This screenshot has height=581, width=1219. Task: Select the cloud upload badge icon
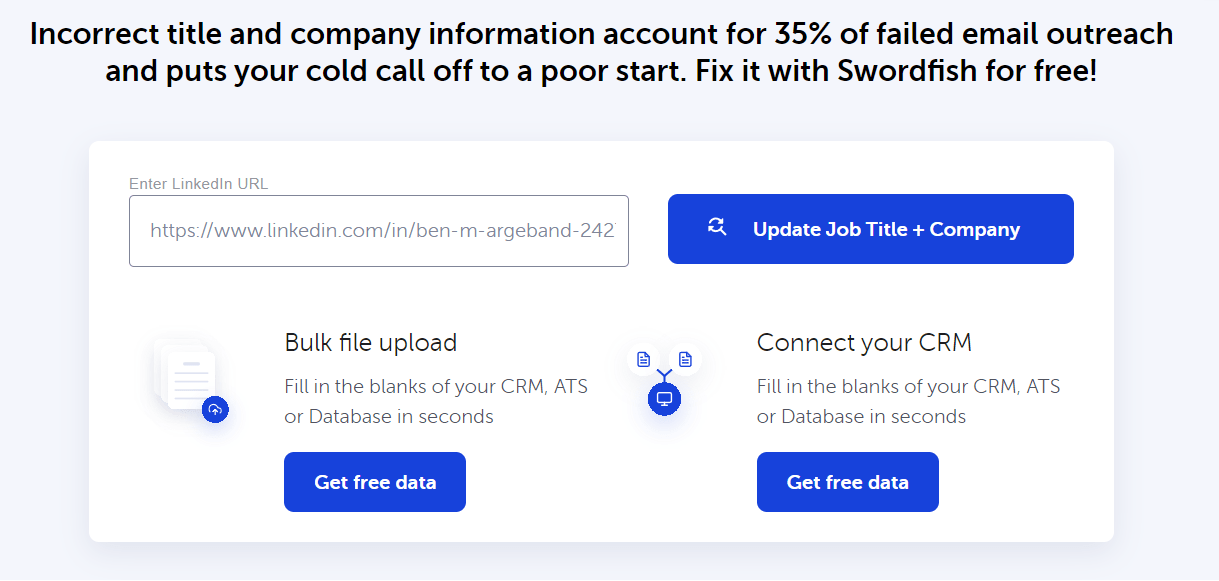pos(215,410)
